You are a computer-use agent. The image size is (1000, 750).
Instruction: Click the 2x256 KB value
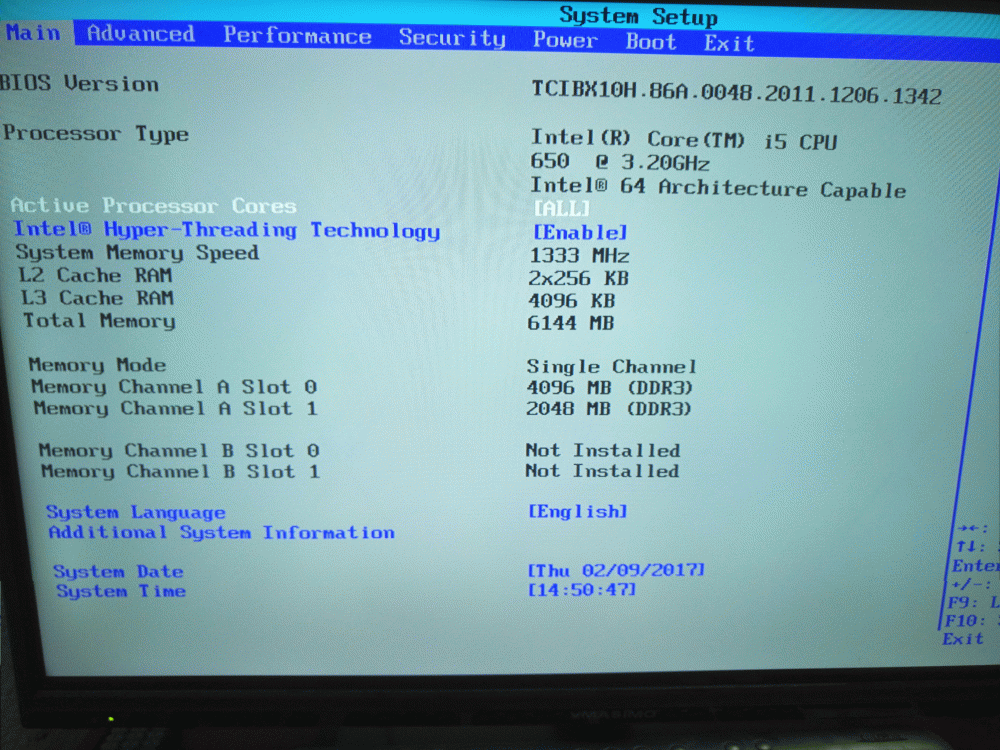(578, 278)
